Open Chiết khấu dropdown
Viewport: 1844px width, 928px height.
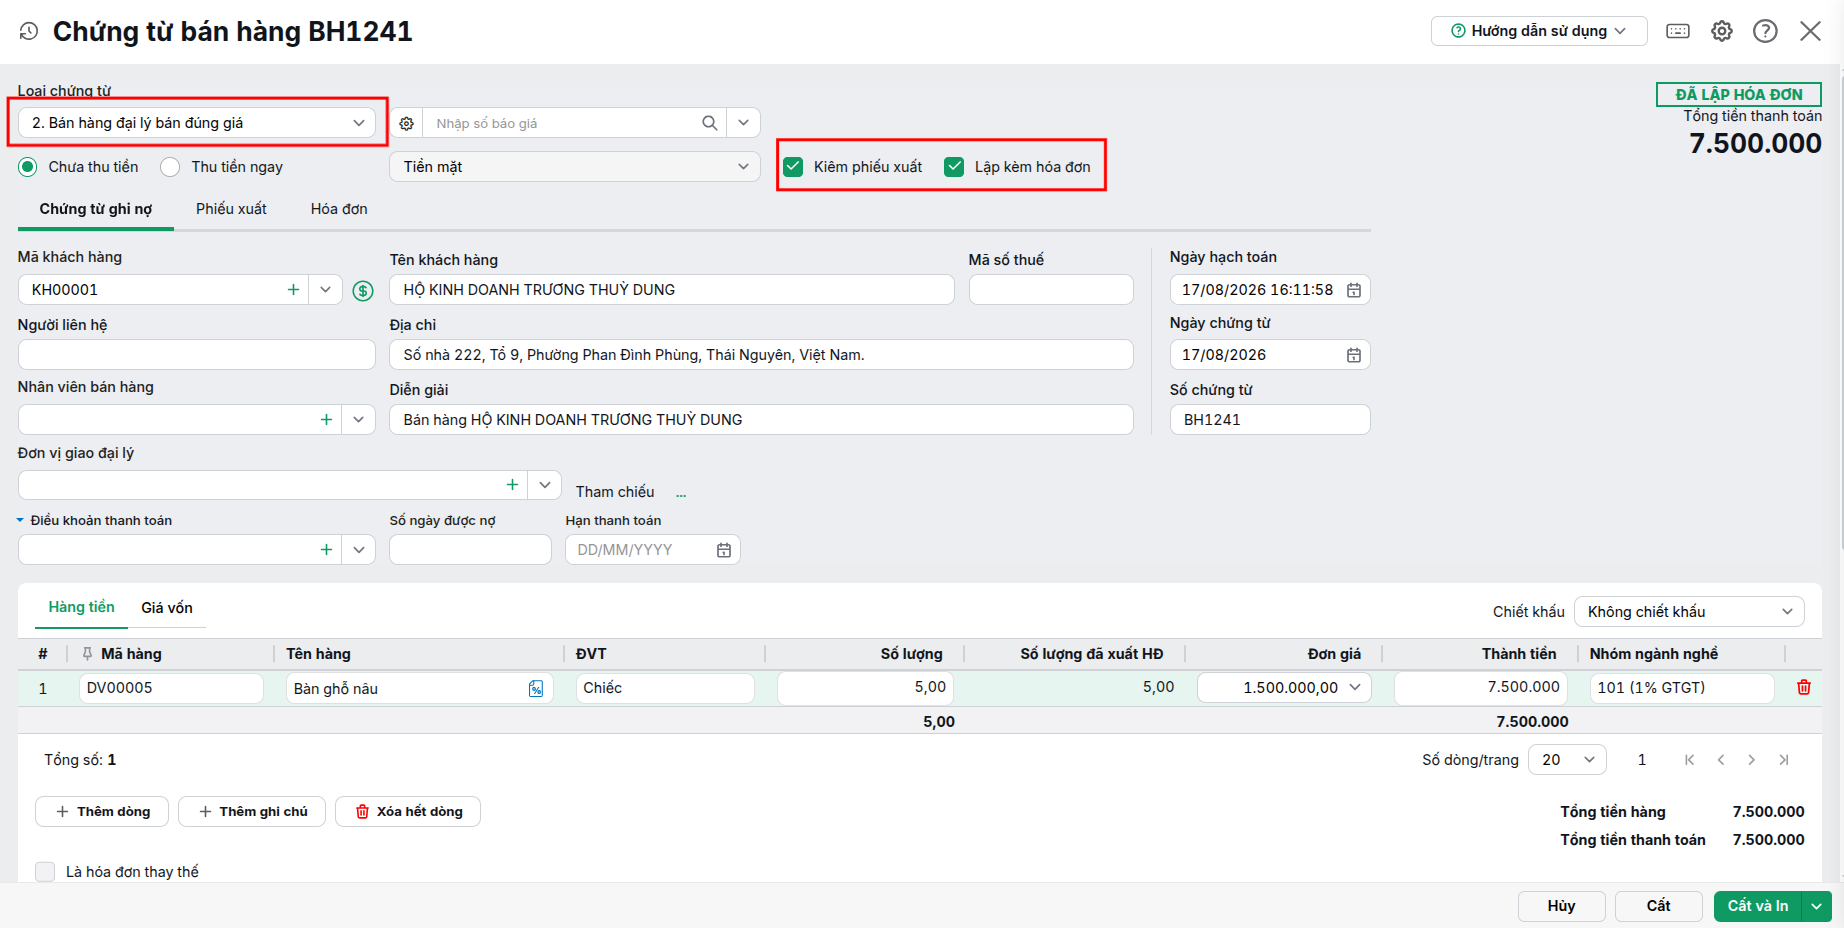coord(1689,612)
